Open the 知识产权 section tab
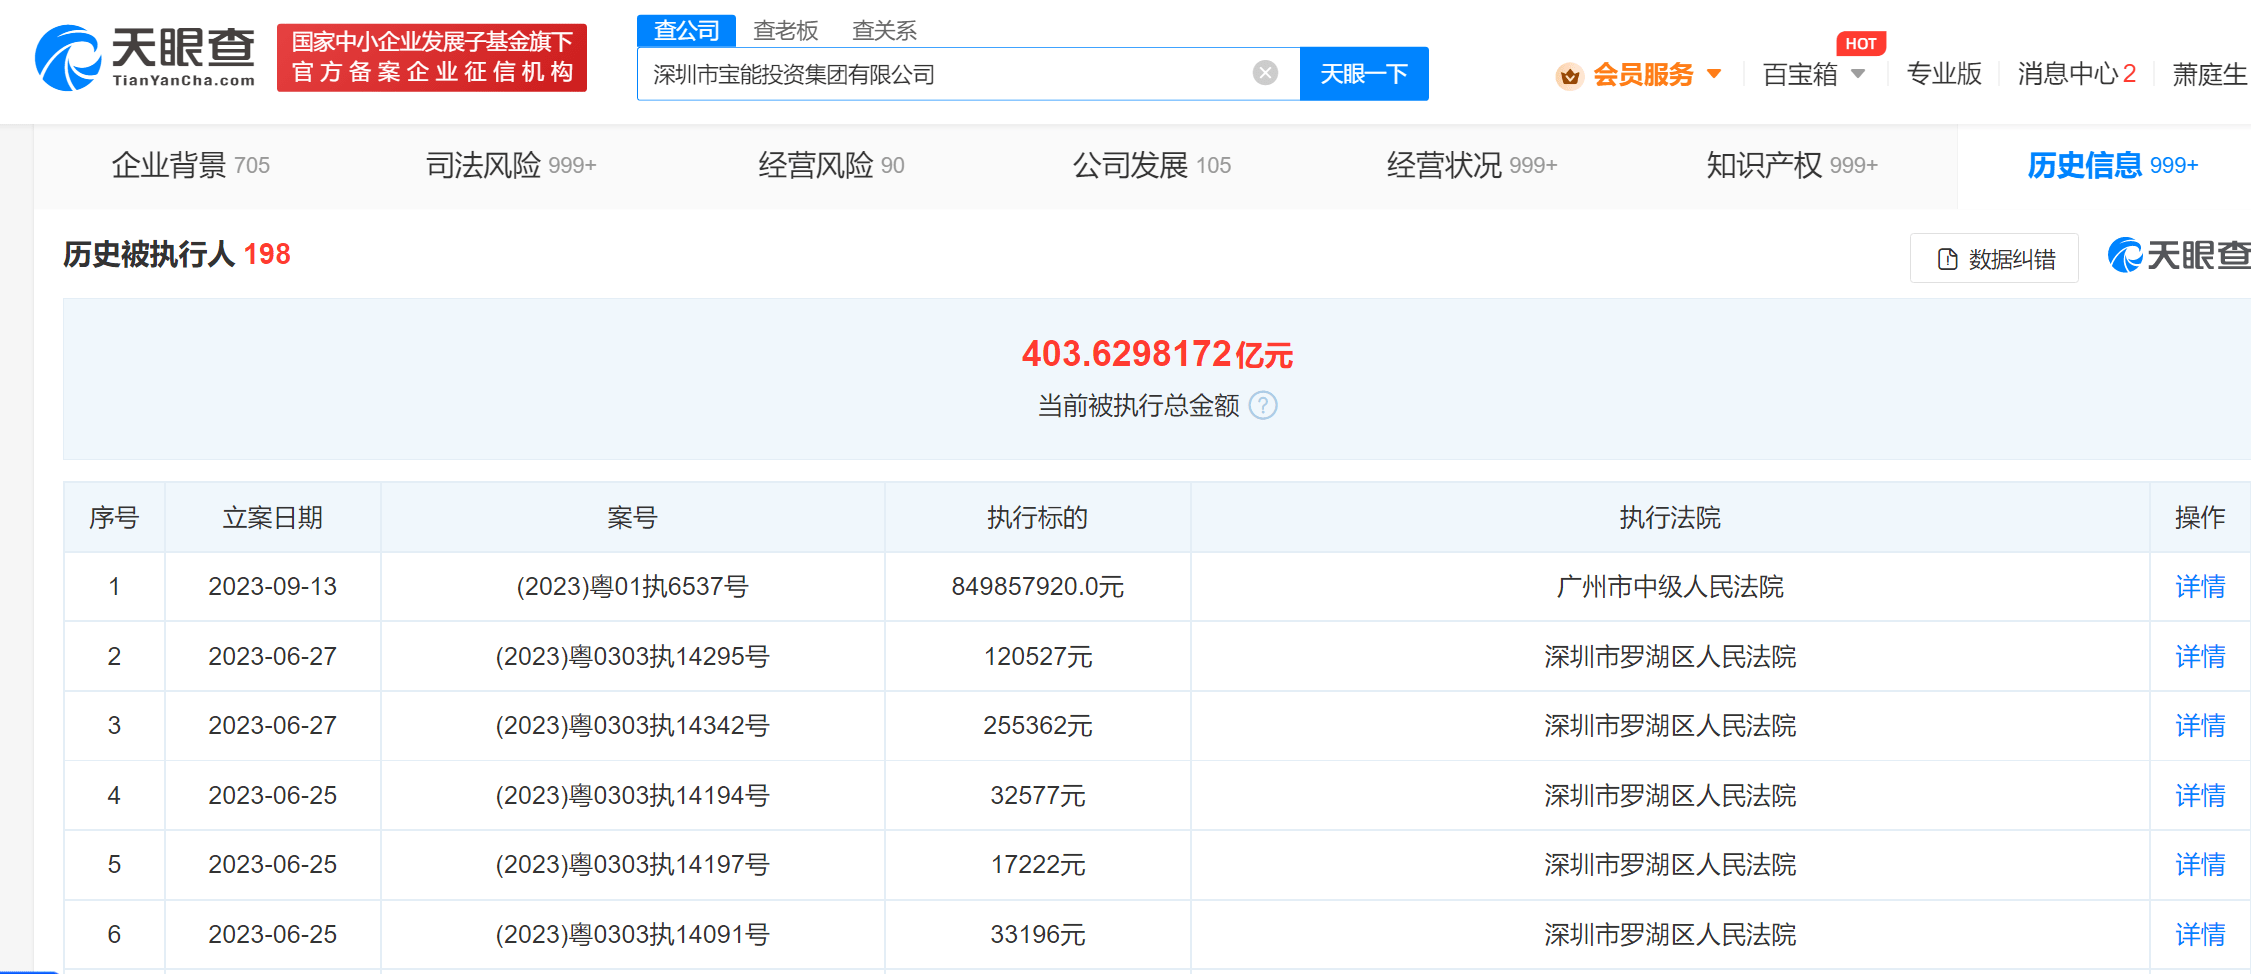The width and height of the screenshot is (2251, 974). [1791, 165]
